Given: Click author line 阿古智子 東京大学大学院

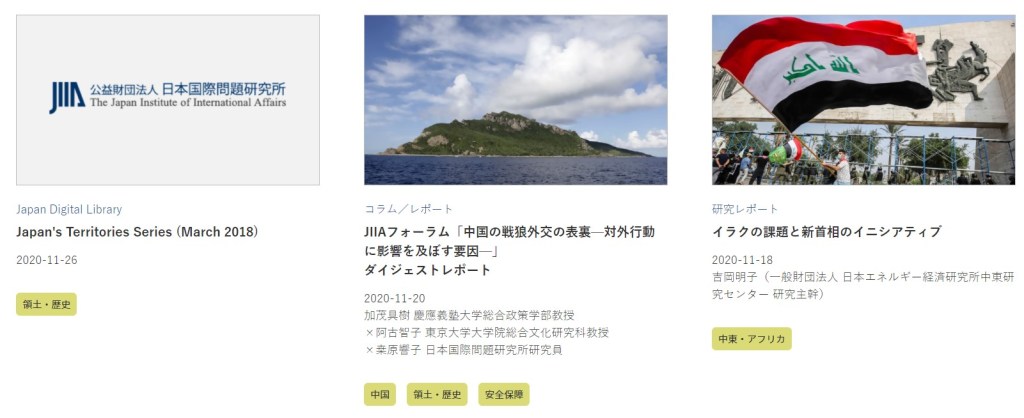Looking at the screenshot, I should 487,332.
